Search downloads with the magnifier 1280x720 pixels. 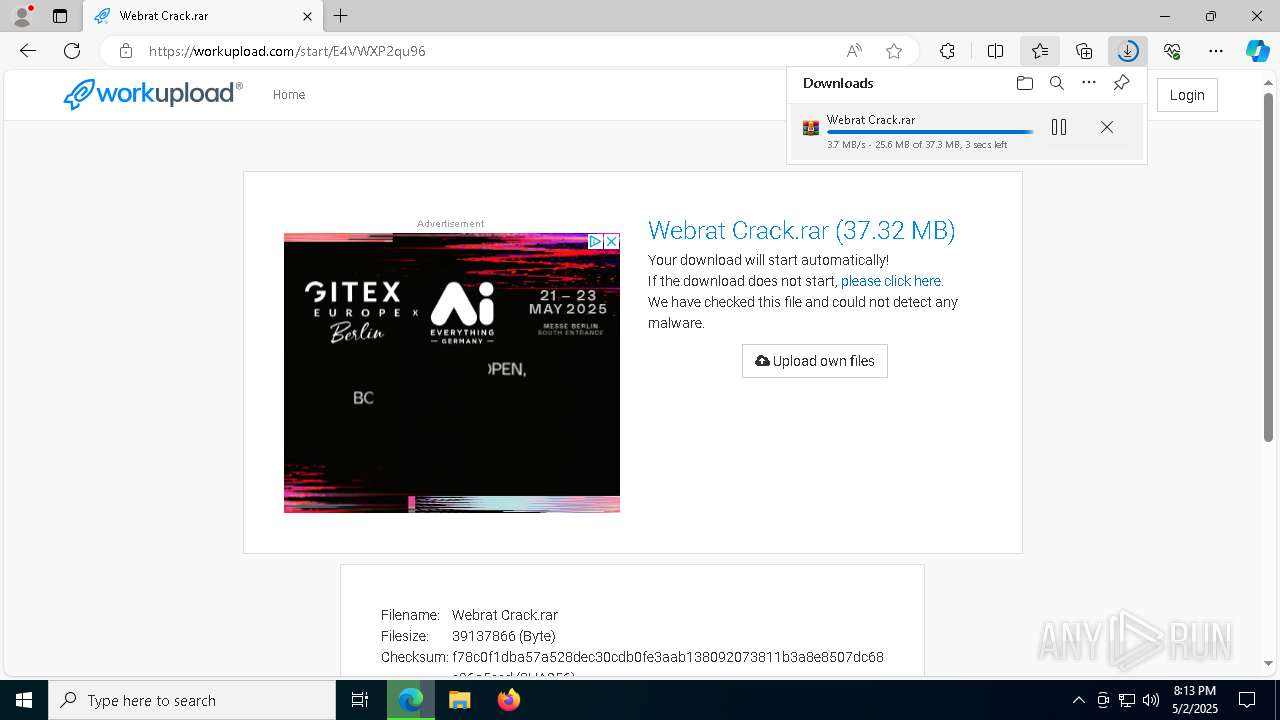point(1057,83)
